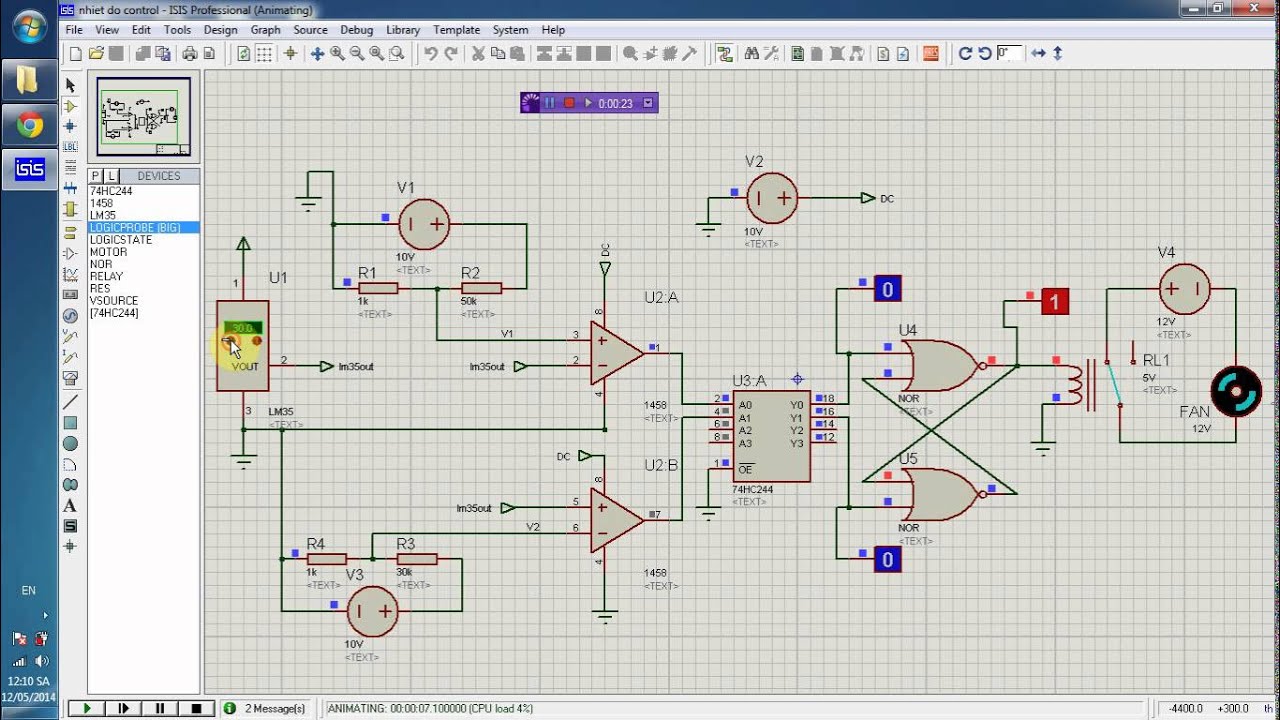Choose the Wire Label (LBL) tool
This screenshot has height=720, width=1280.
70,147
